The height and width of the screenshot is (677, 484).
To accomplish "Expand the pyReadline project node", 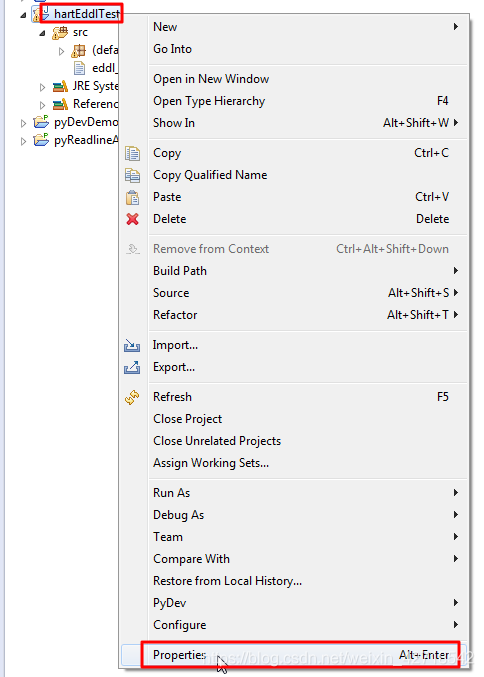I will [23, 141].
